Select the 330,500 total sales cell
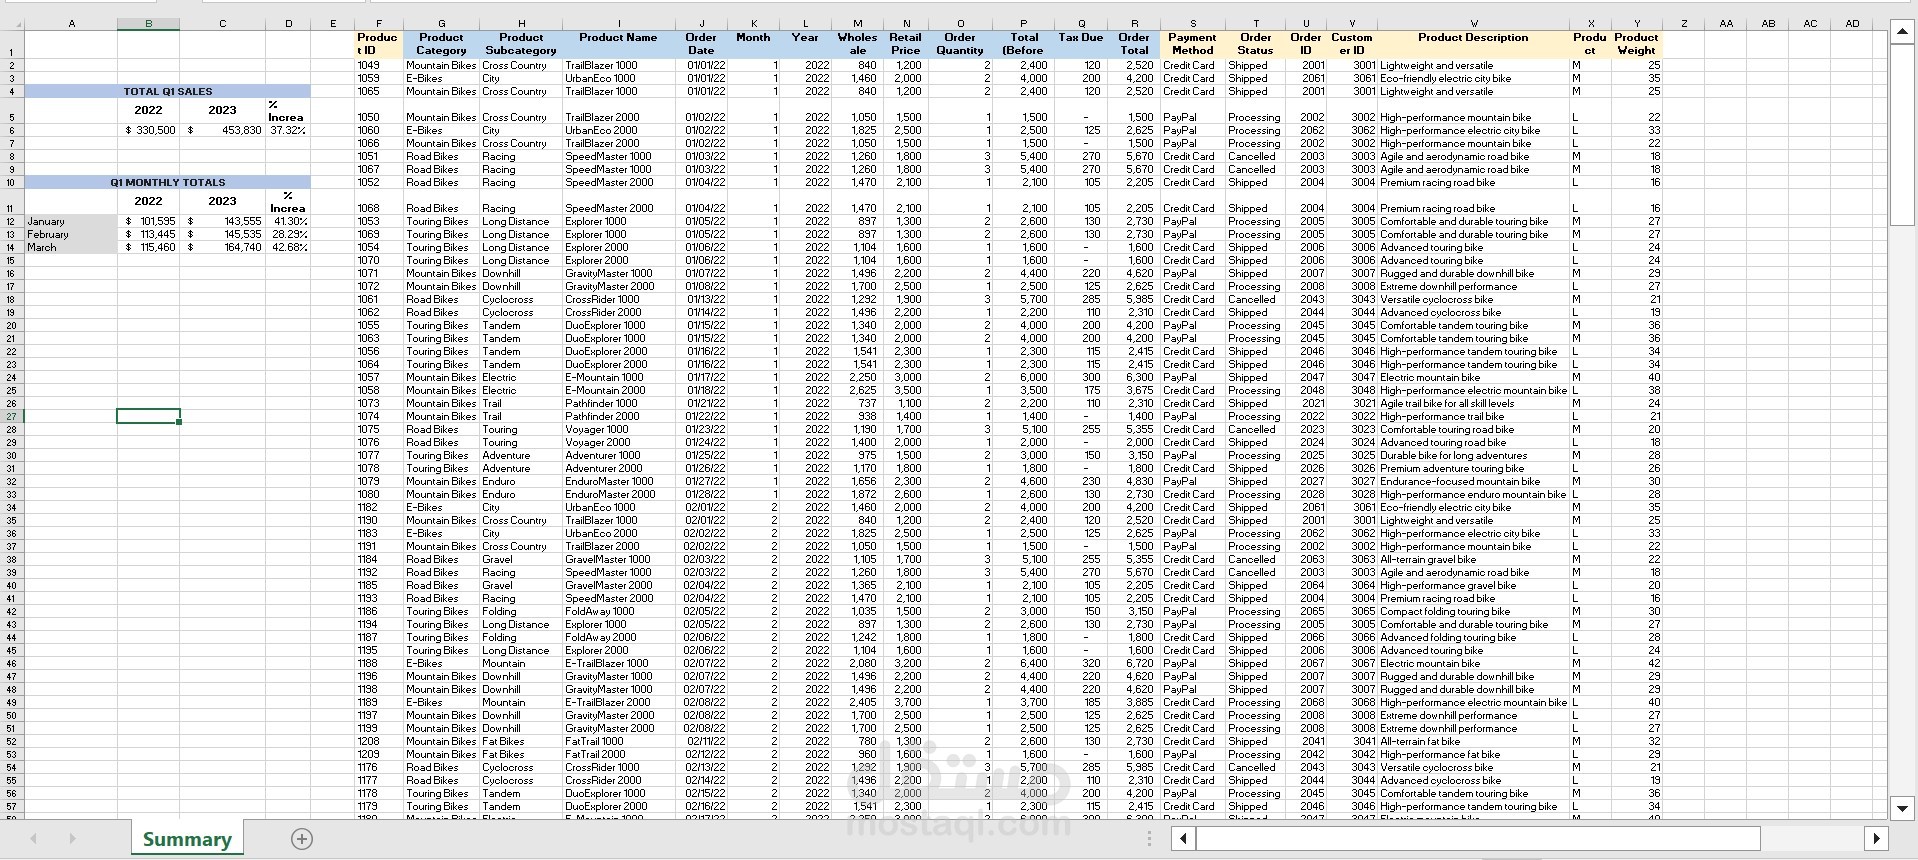This screenshot has width=1918, height=860. click(148, 130)
